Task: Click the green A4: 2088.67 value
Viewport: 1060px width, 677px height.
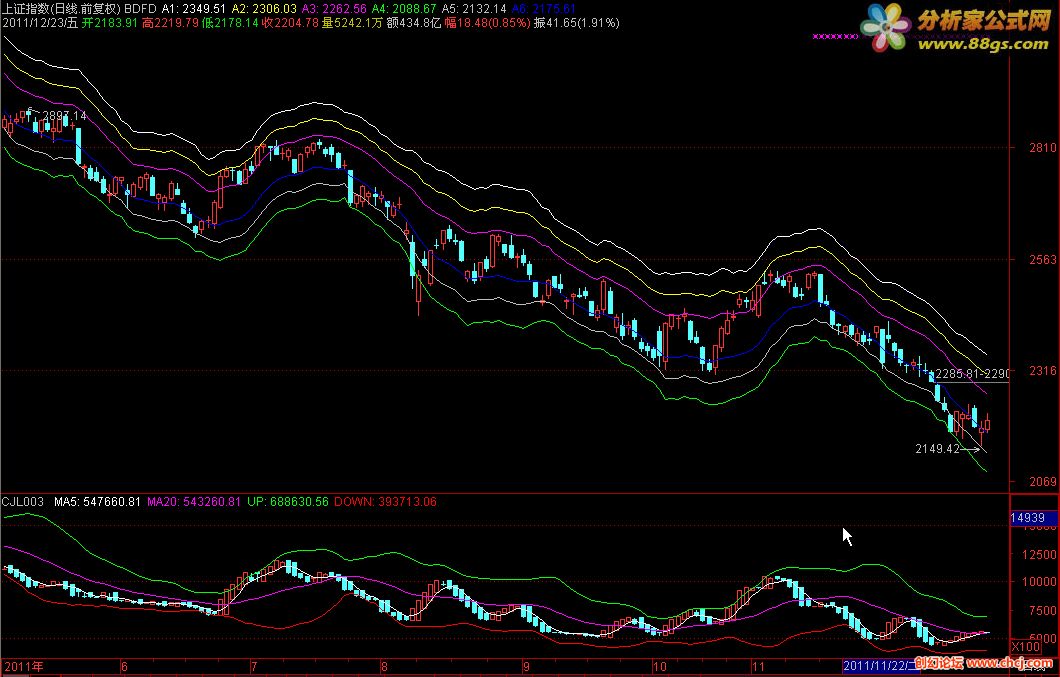Action: pos(404,9)
